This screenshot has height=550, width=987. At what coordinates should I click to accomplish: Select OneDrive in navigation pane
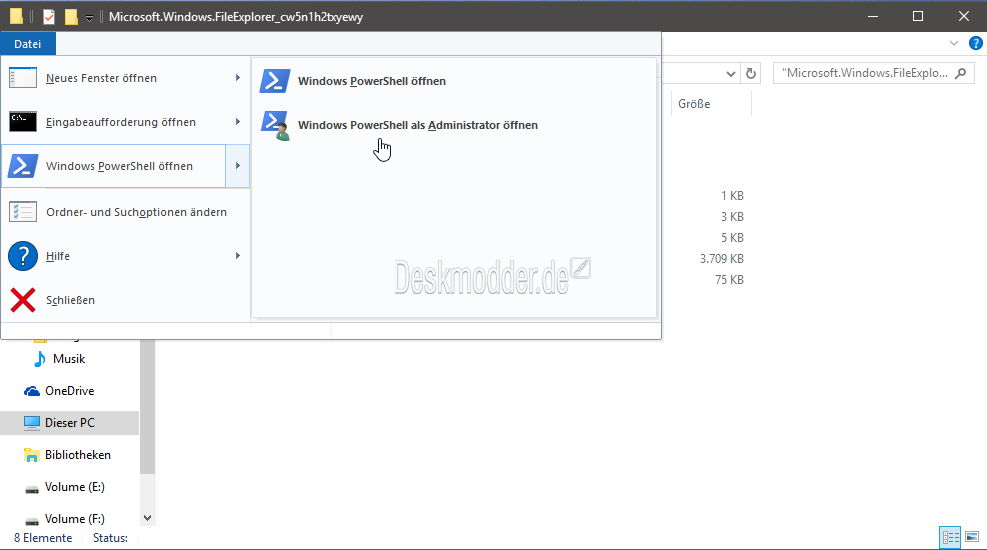[x=69, y=391]
